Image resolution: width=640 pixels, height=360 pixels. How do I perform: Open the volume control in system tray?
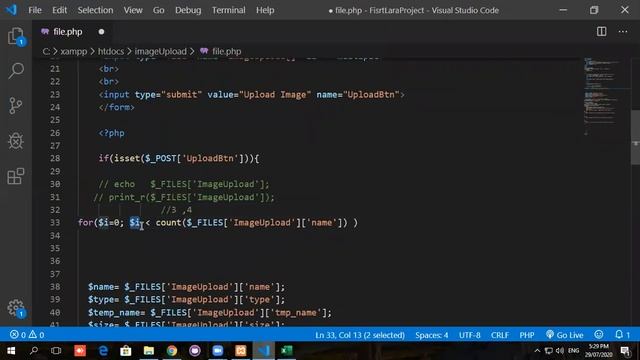point(560,351)
